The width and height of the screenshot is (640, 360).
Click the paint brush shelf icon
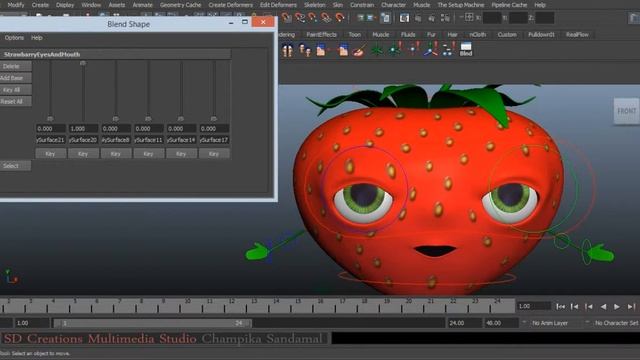click(x=359, y=50)
